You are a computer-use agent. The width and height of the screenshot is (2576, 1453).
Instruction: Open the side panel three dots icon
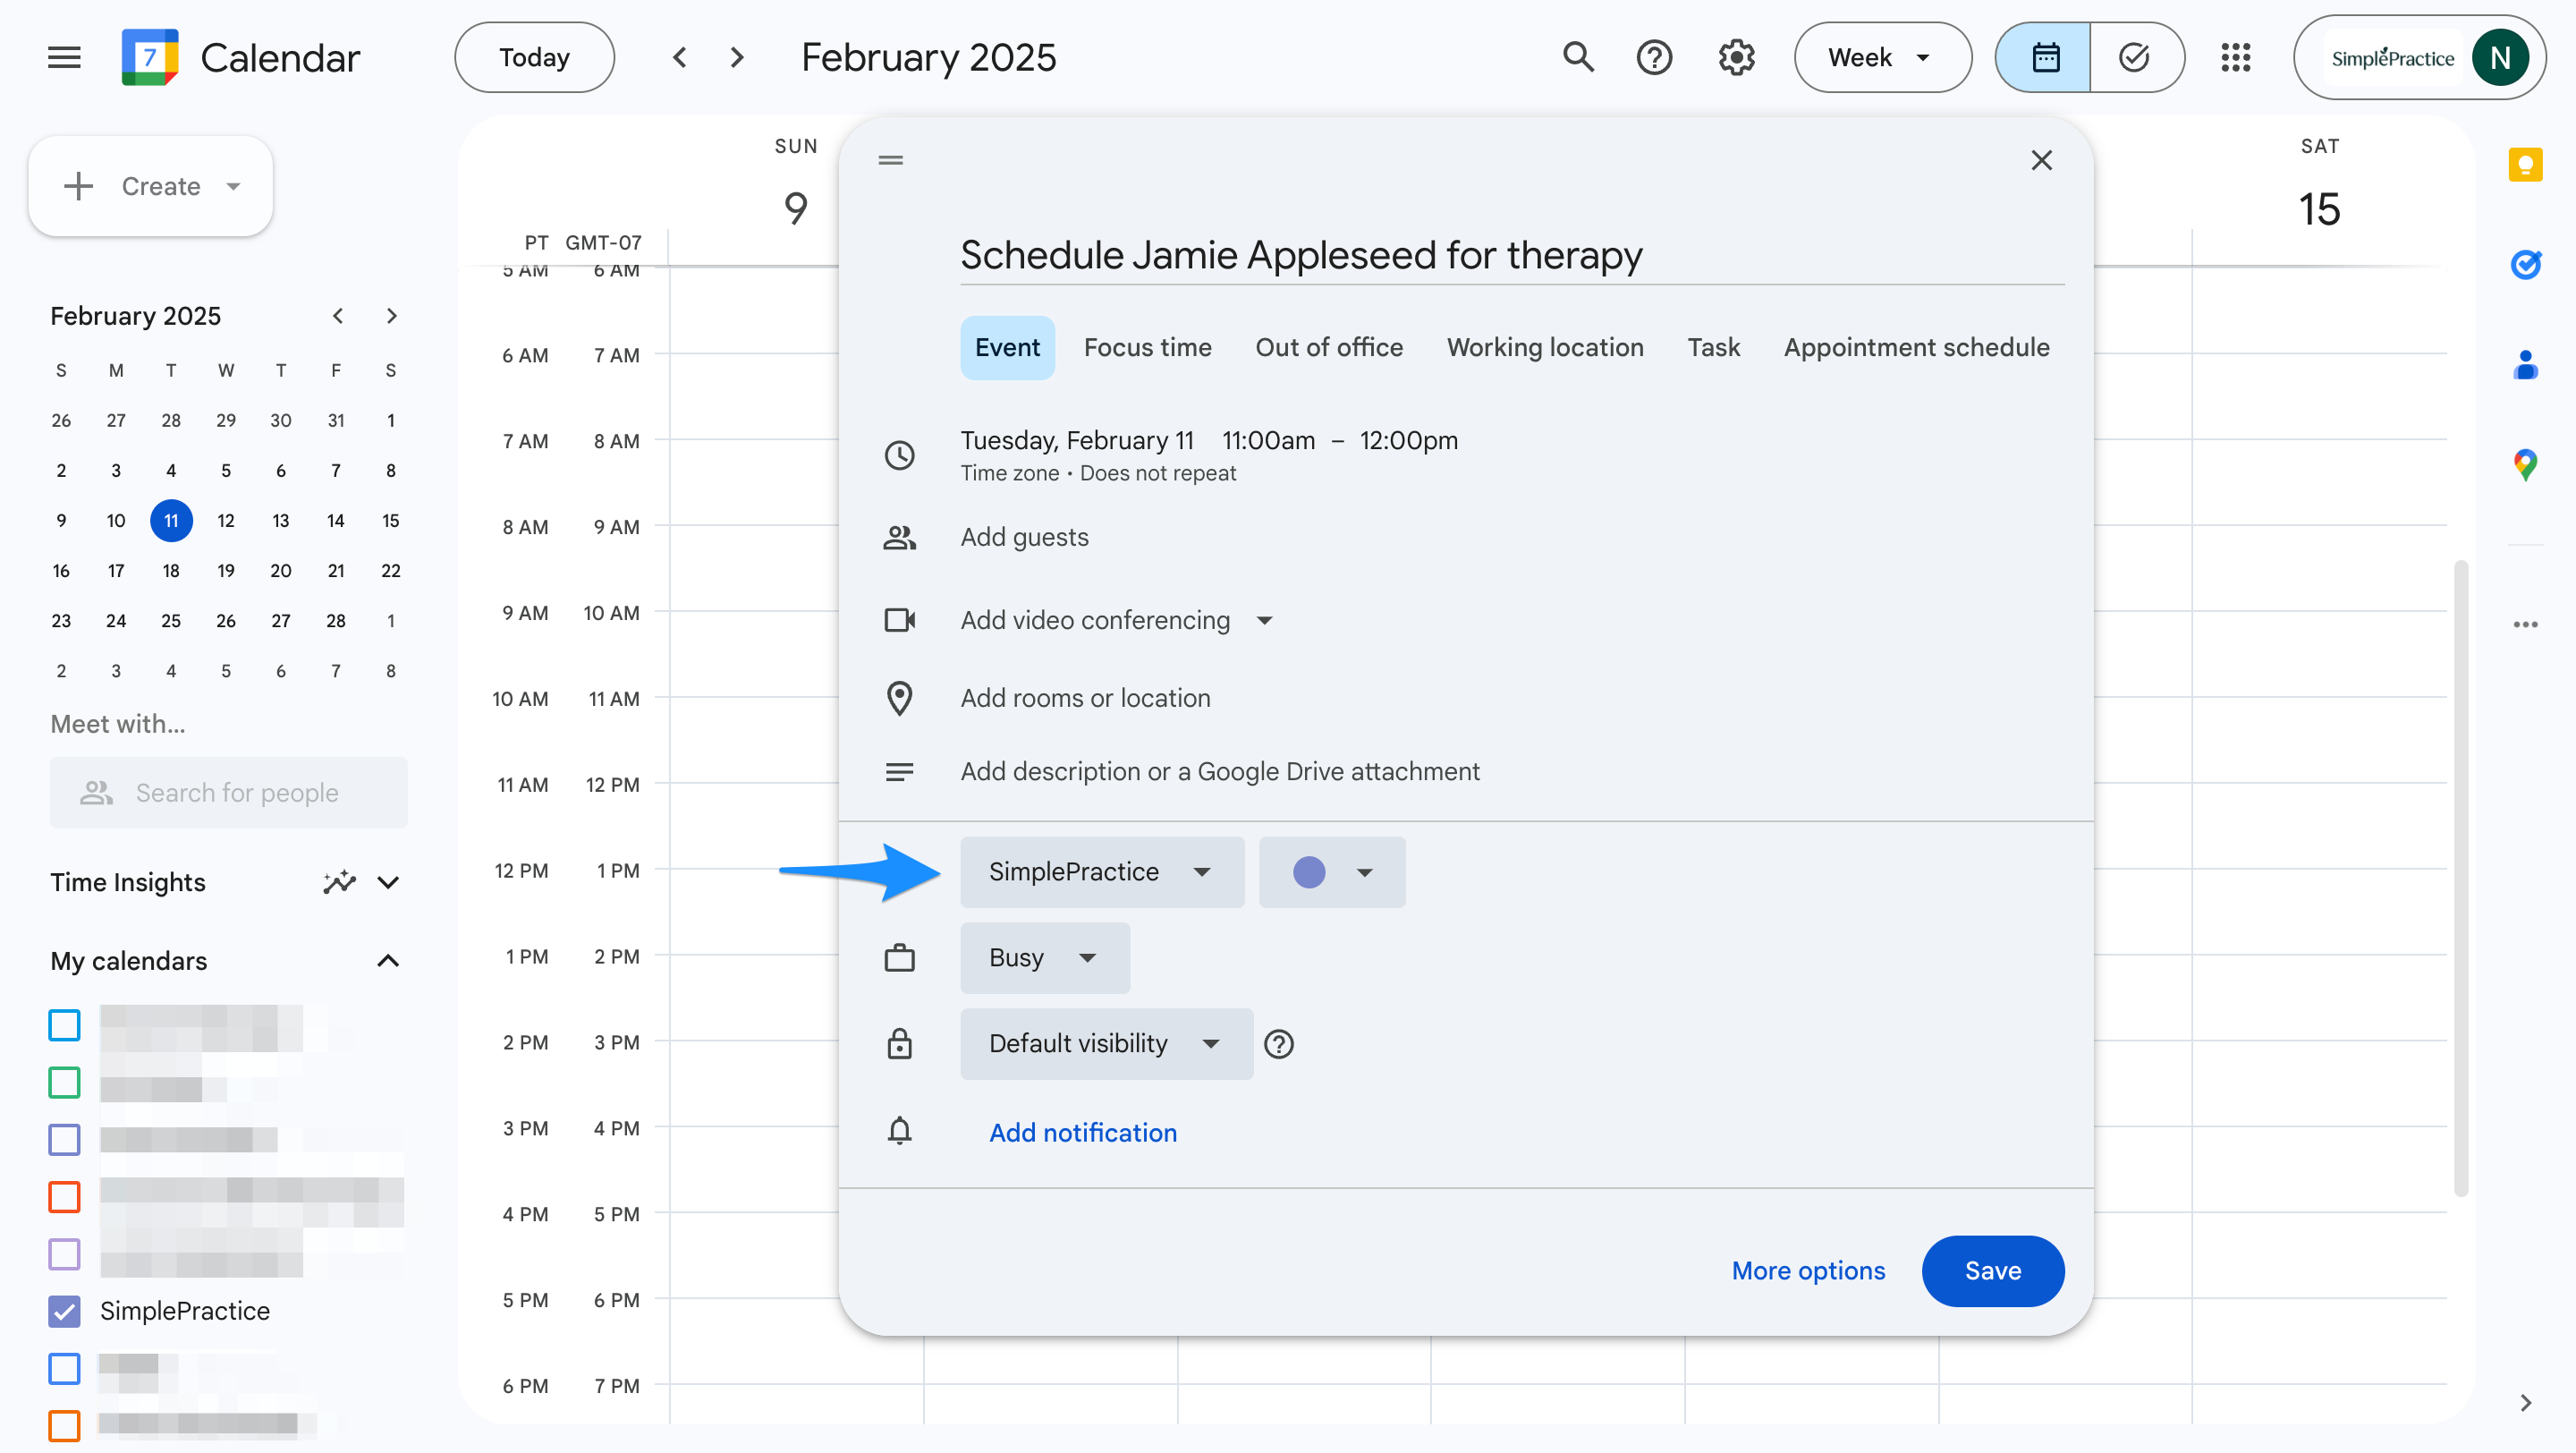(2525, 624)
